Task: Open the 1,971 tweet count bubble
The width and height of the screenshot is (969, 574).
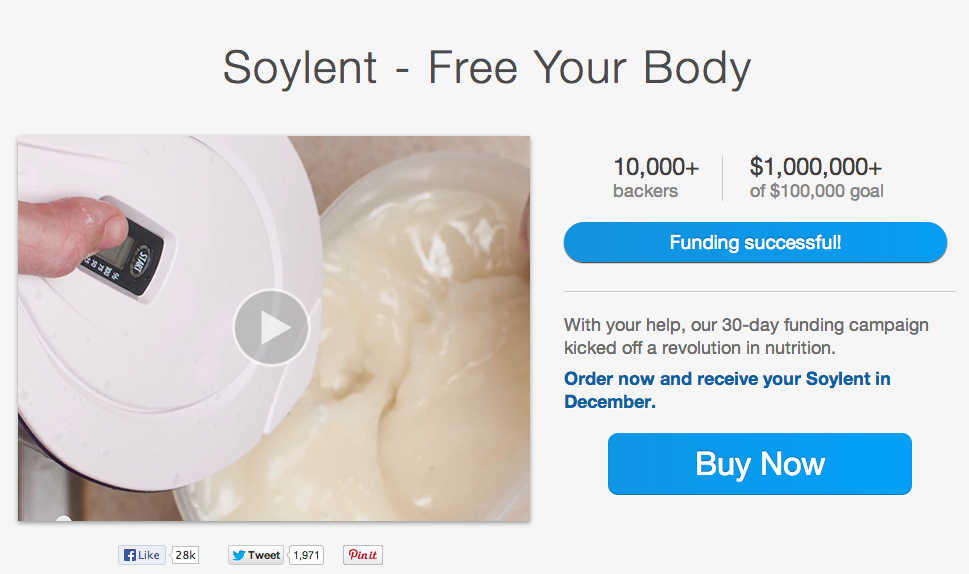Action: (x=308, y=555)
